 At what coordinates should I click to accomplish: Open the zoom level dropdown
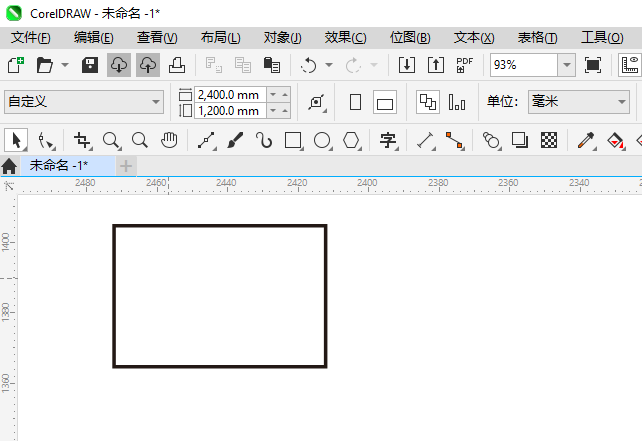pyautogui.click(x=567, y=65)
